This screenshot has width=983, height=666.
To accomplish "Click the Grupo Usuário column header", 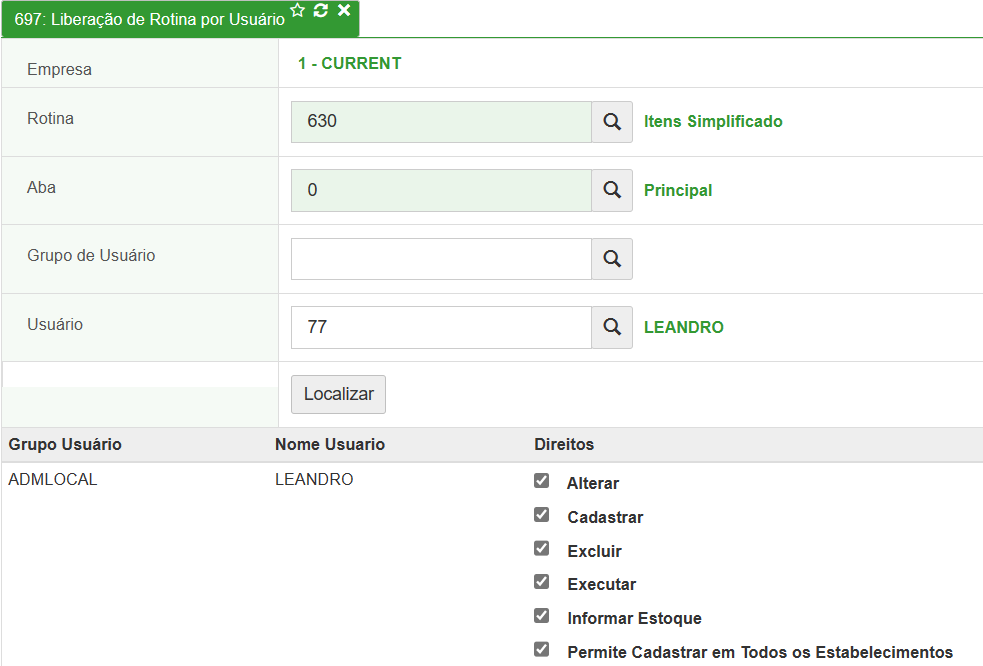I will [65, 444].
